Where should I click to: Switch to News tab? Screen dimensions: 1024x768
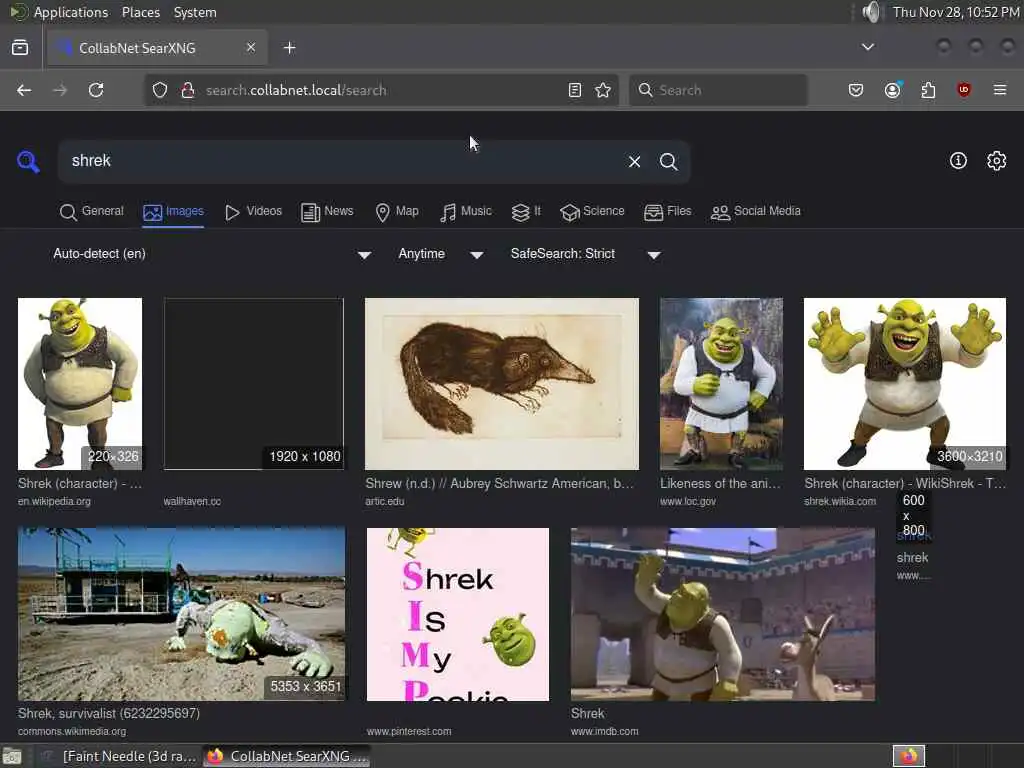pos(327,212)
